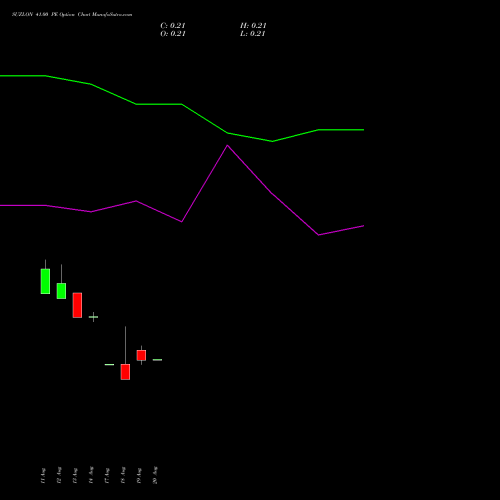The height and width of the screenshot is (500, 500).
Task: Click the '19 Aug' axis date label
Action: (139, 476)
